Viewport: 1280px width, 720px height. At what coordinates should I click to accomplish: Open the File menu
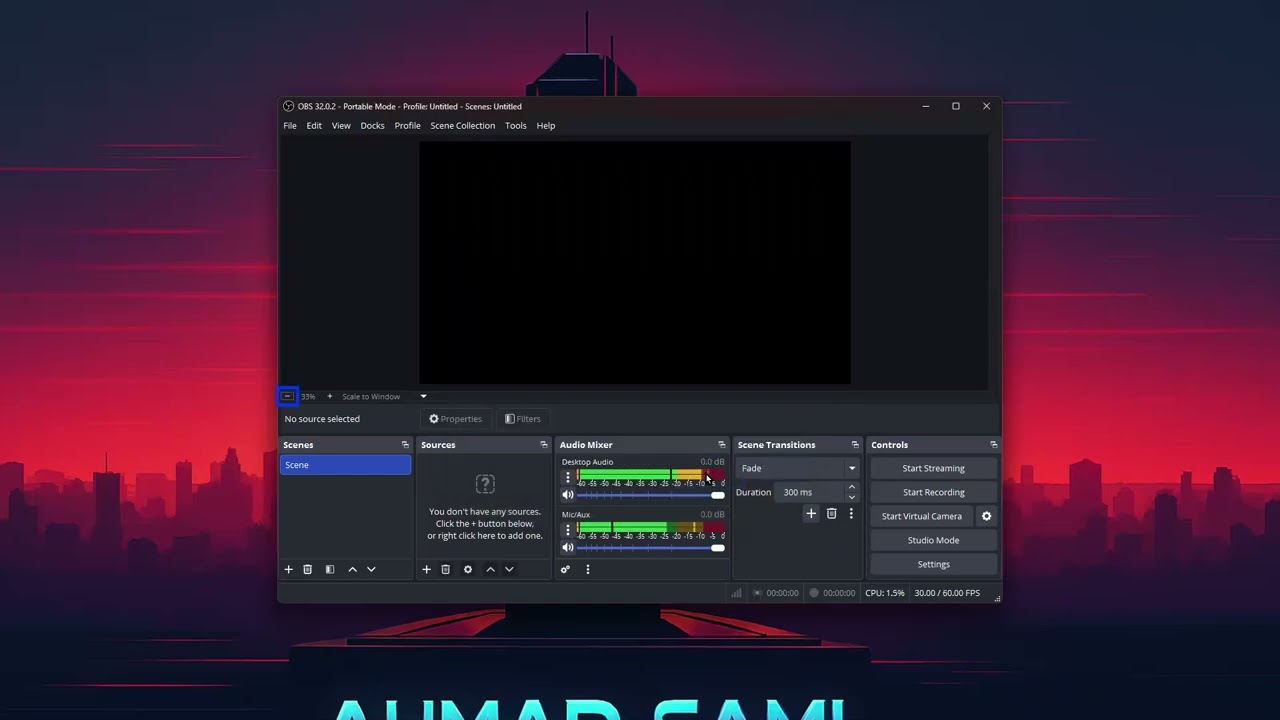290,126
